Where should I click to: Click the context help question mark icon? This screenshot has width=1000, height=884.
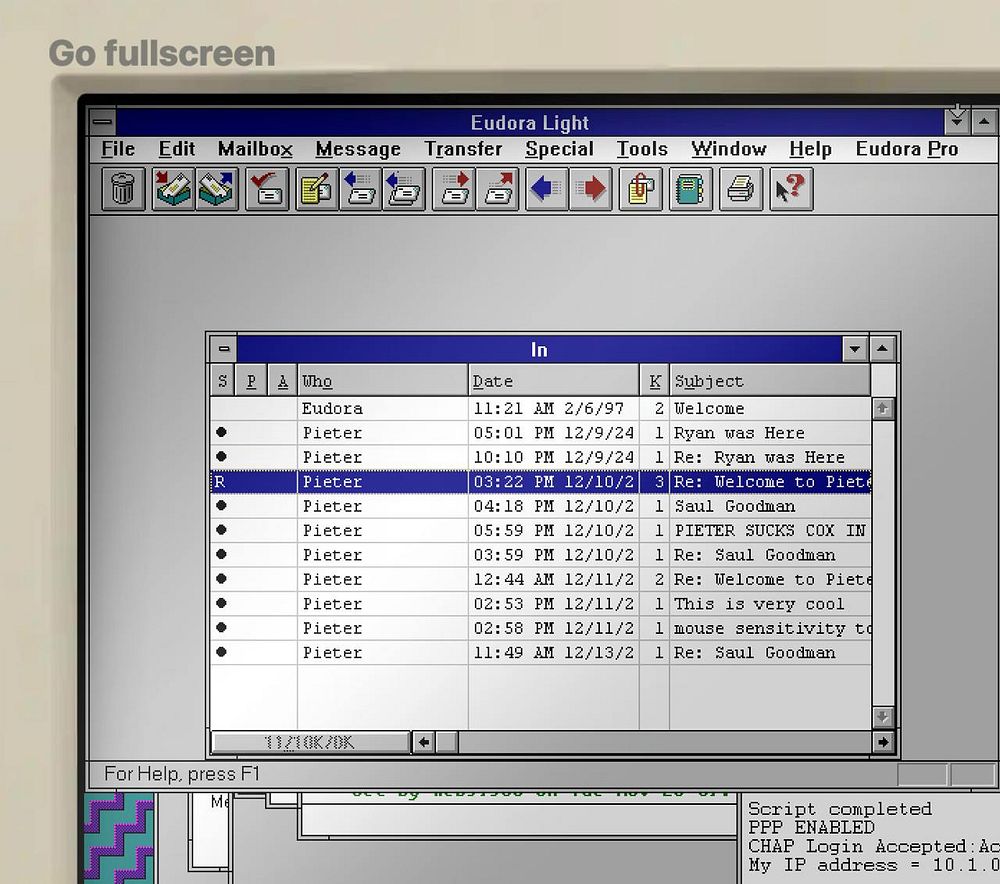pos(791,189)
